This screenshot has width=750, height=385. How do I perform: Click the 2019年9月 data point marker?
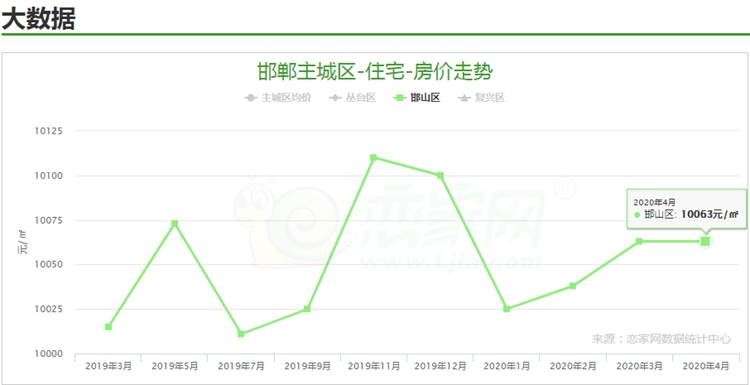coord(307,309)
